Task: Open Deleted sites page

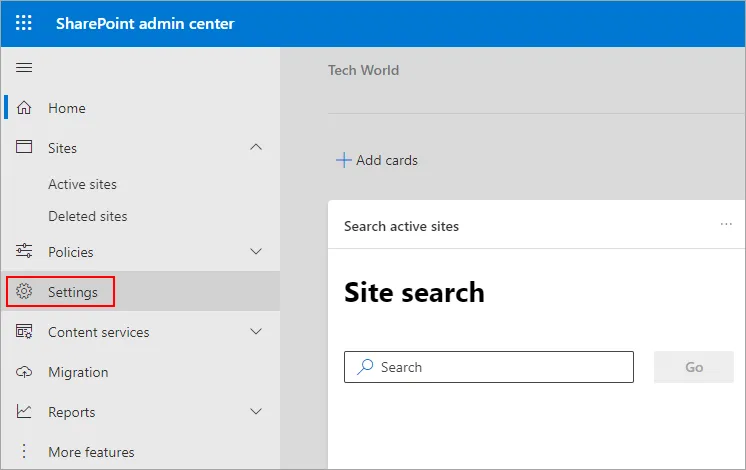Action: [x=88, y=216]
